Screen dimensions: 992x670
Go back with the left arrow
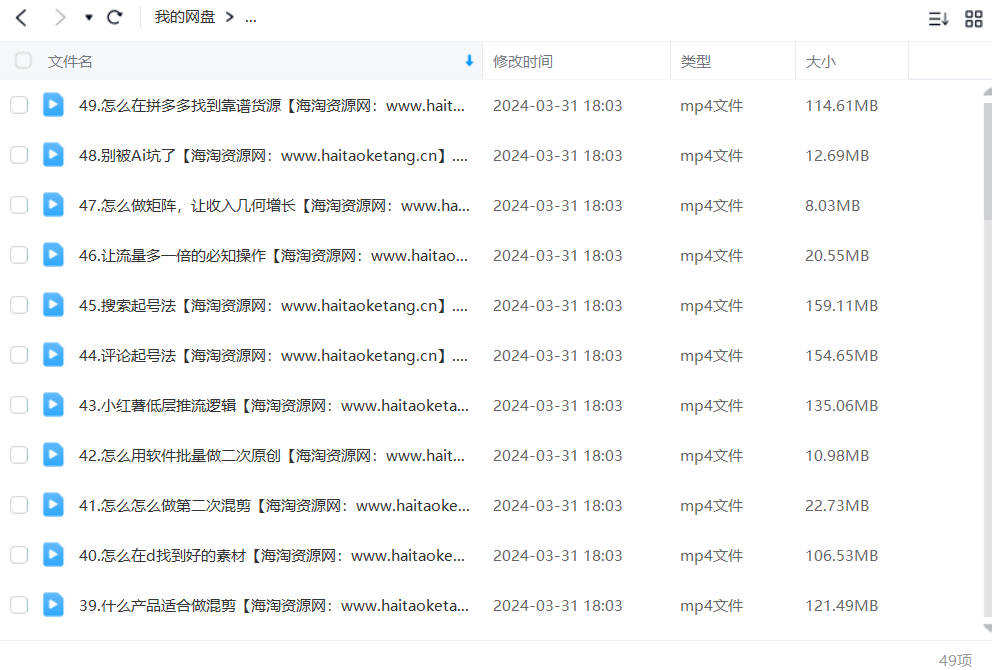coord(22,18)
